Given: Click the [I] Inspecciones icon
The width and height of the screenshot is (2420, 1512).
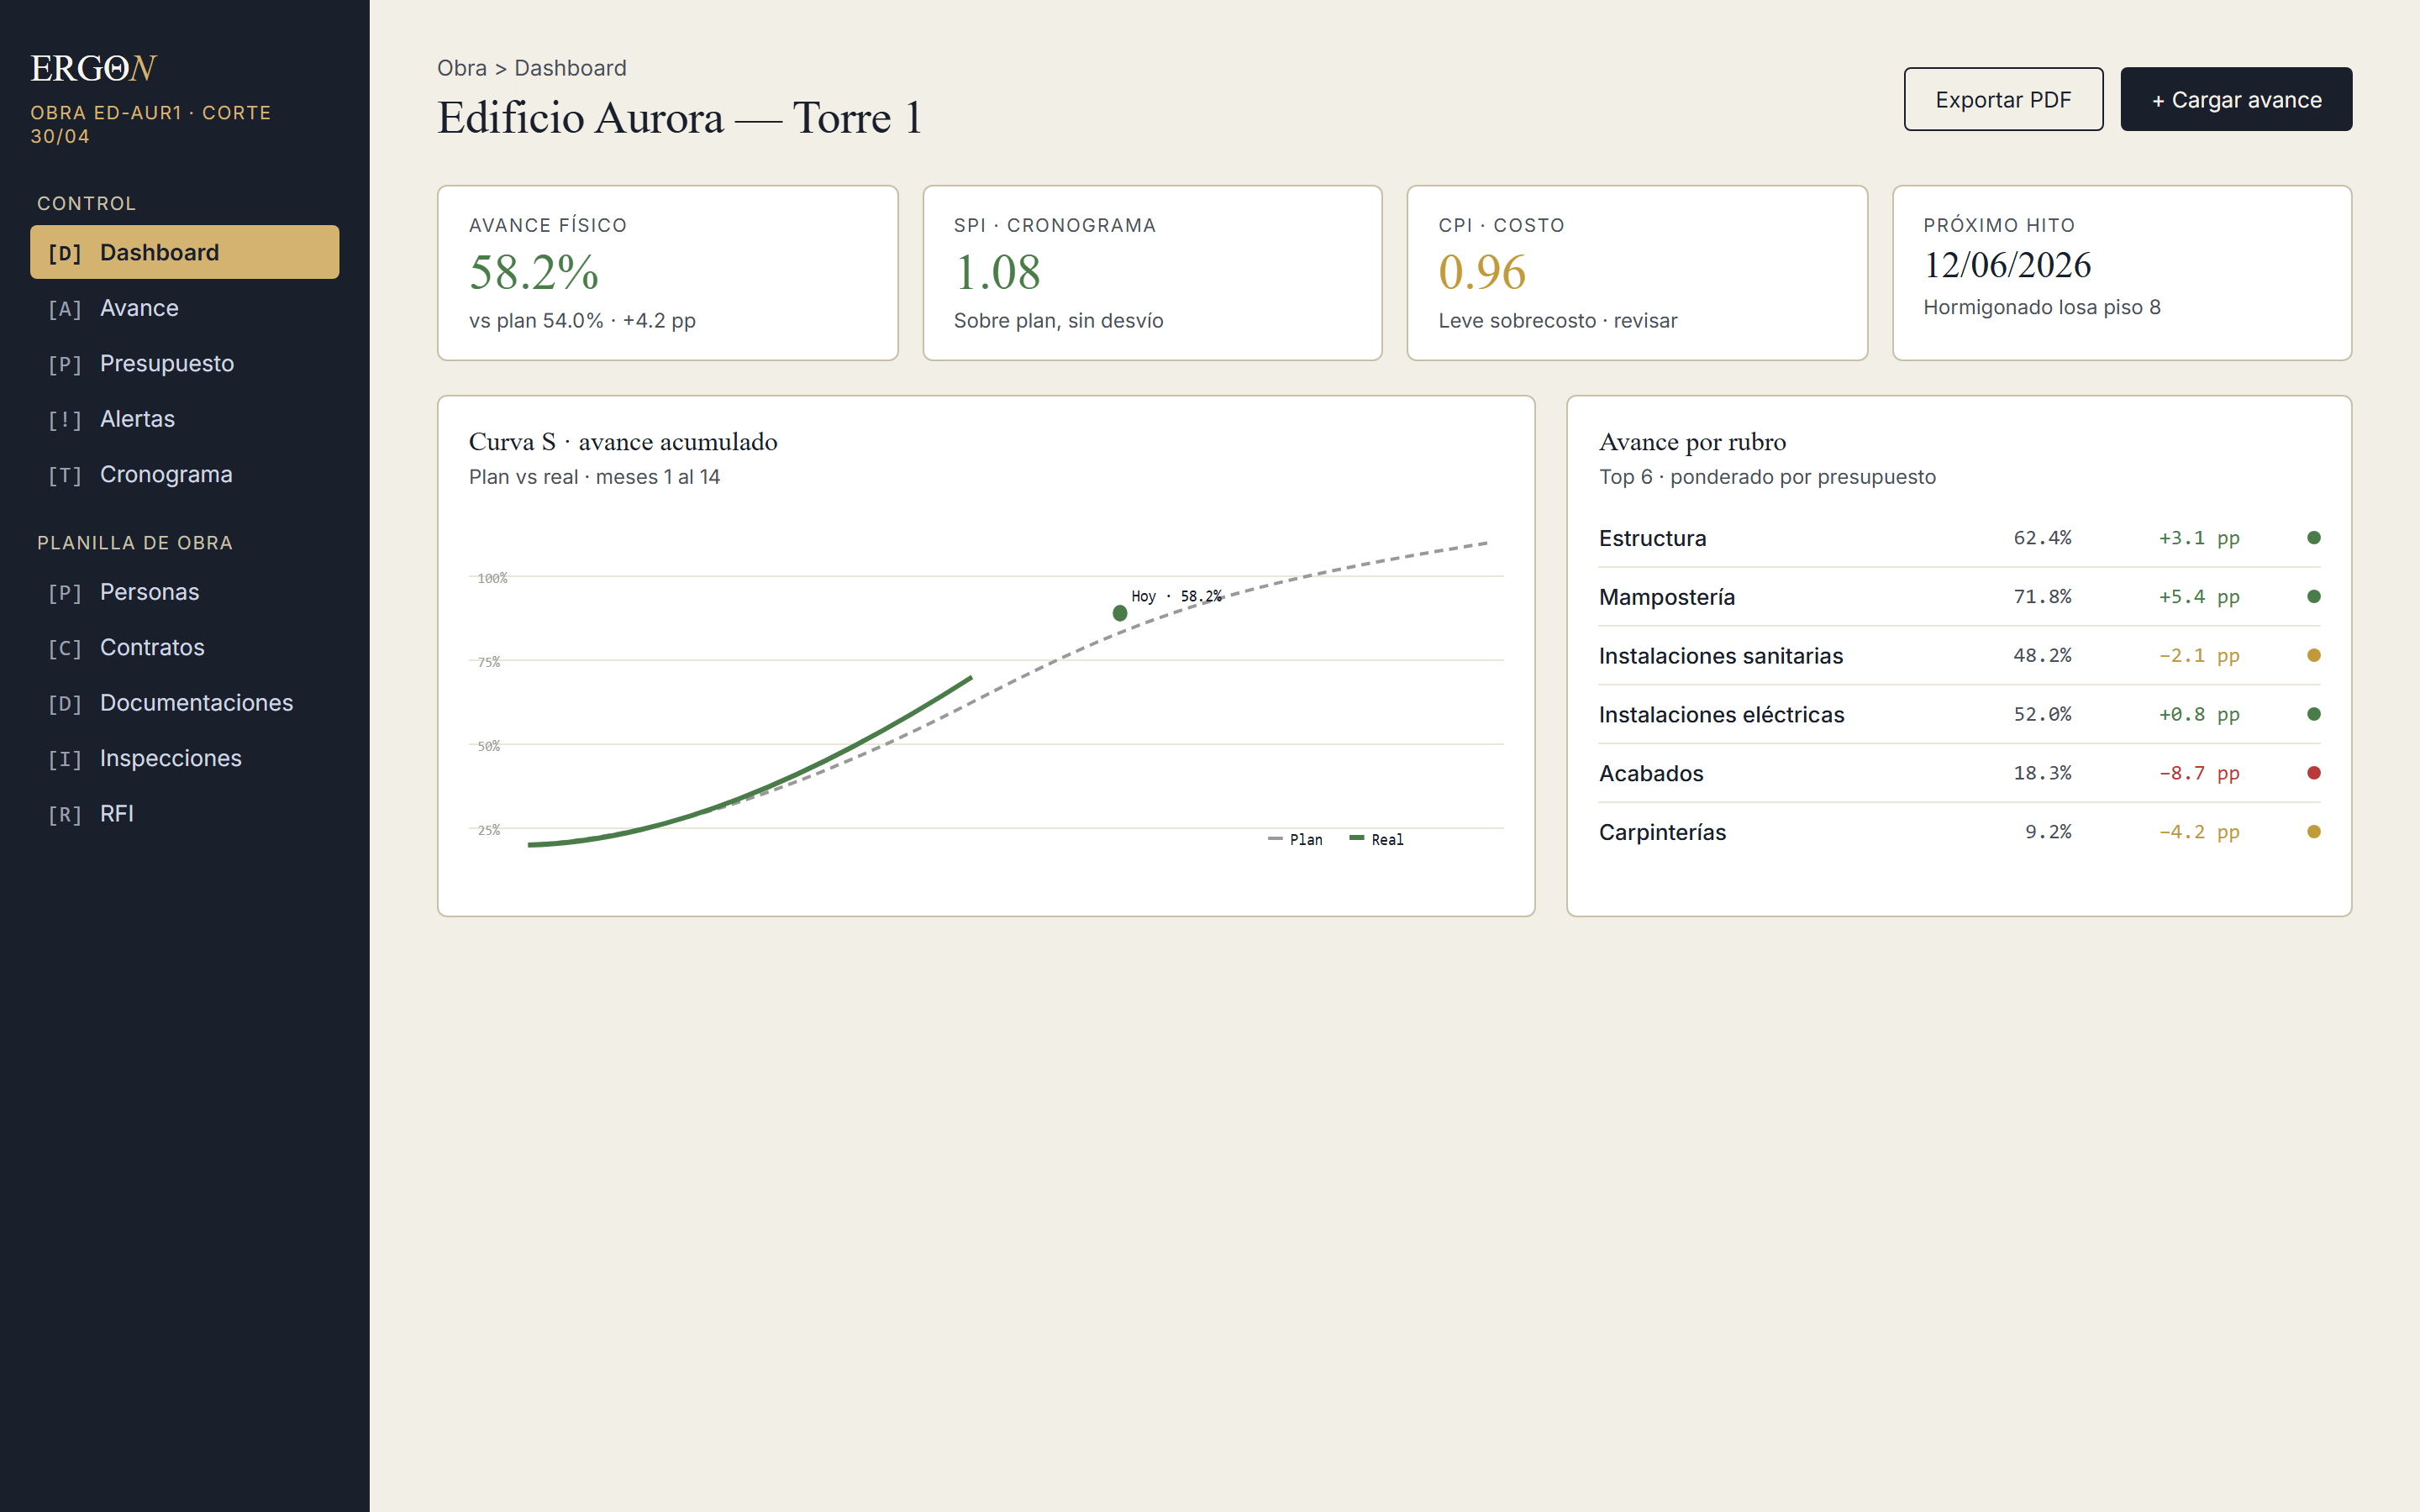Looking at the screenshot, I should 65,759.
